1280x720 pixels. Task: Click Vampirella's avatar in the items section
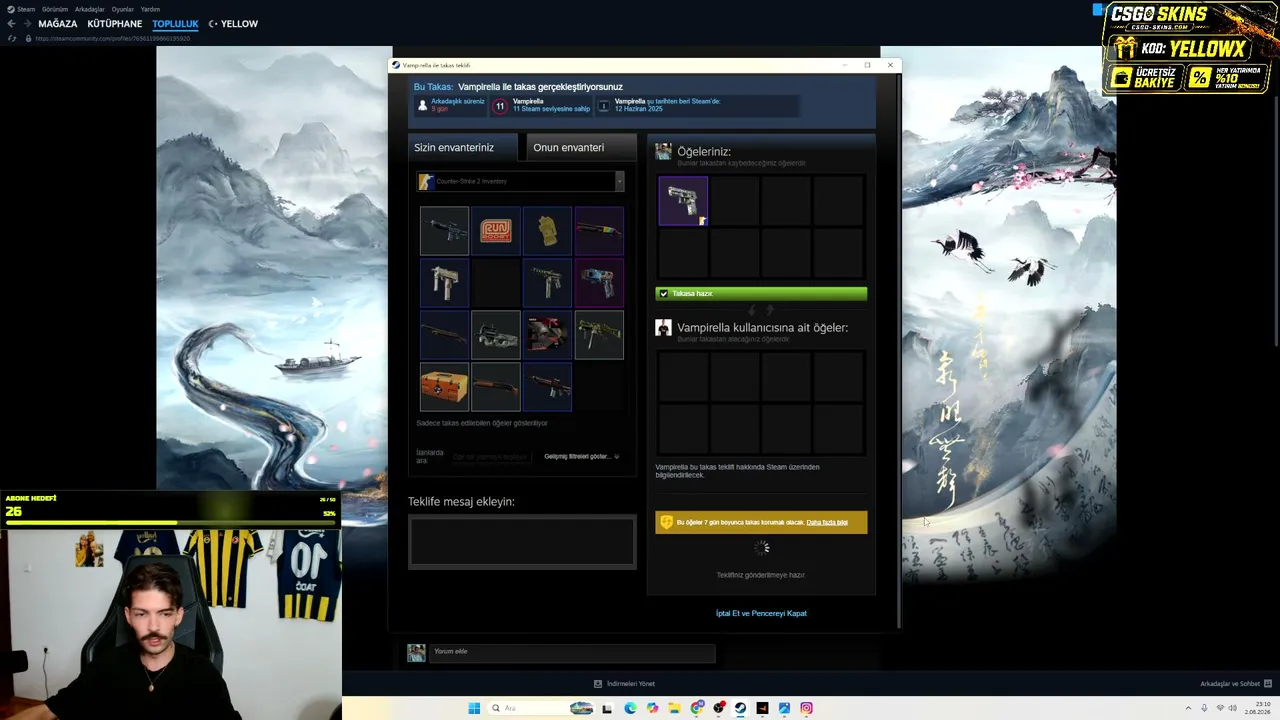663,328
